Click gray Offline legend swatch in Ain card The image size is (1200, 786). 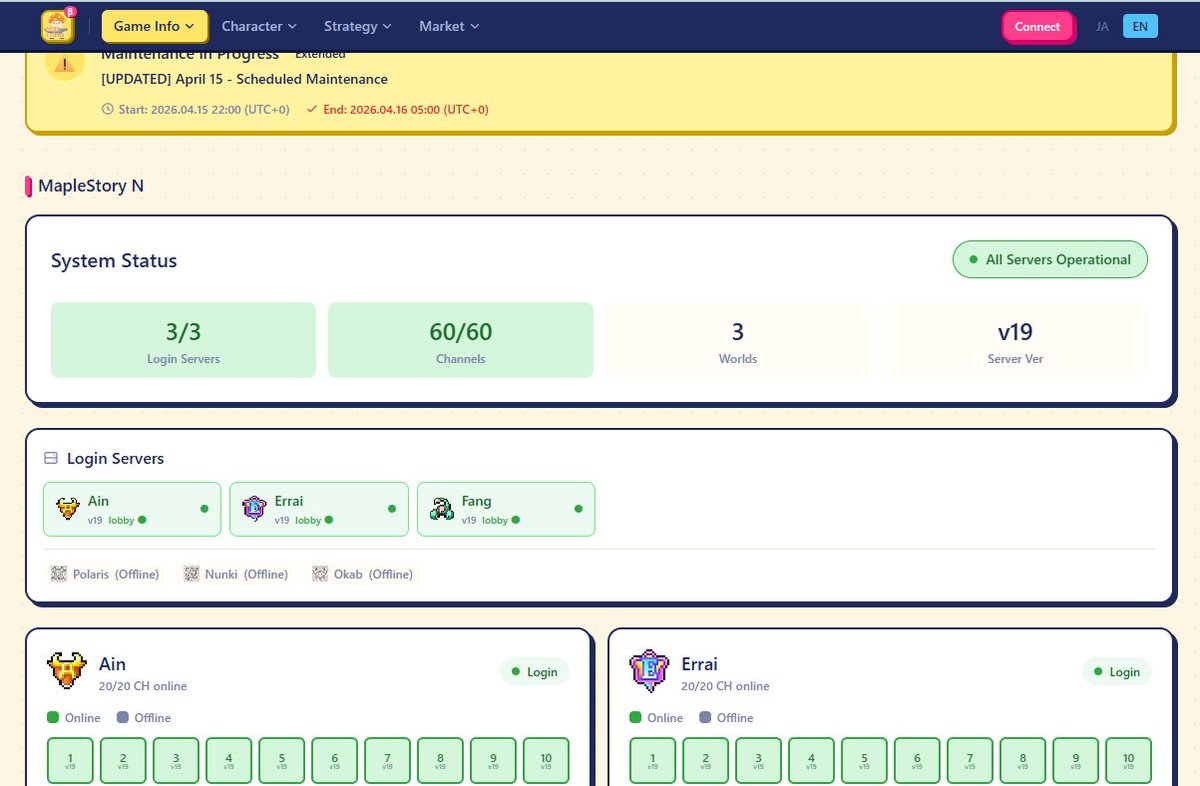[123, 717]
